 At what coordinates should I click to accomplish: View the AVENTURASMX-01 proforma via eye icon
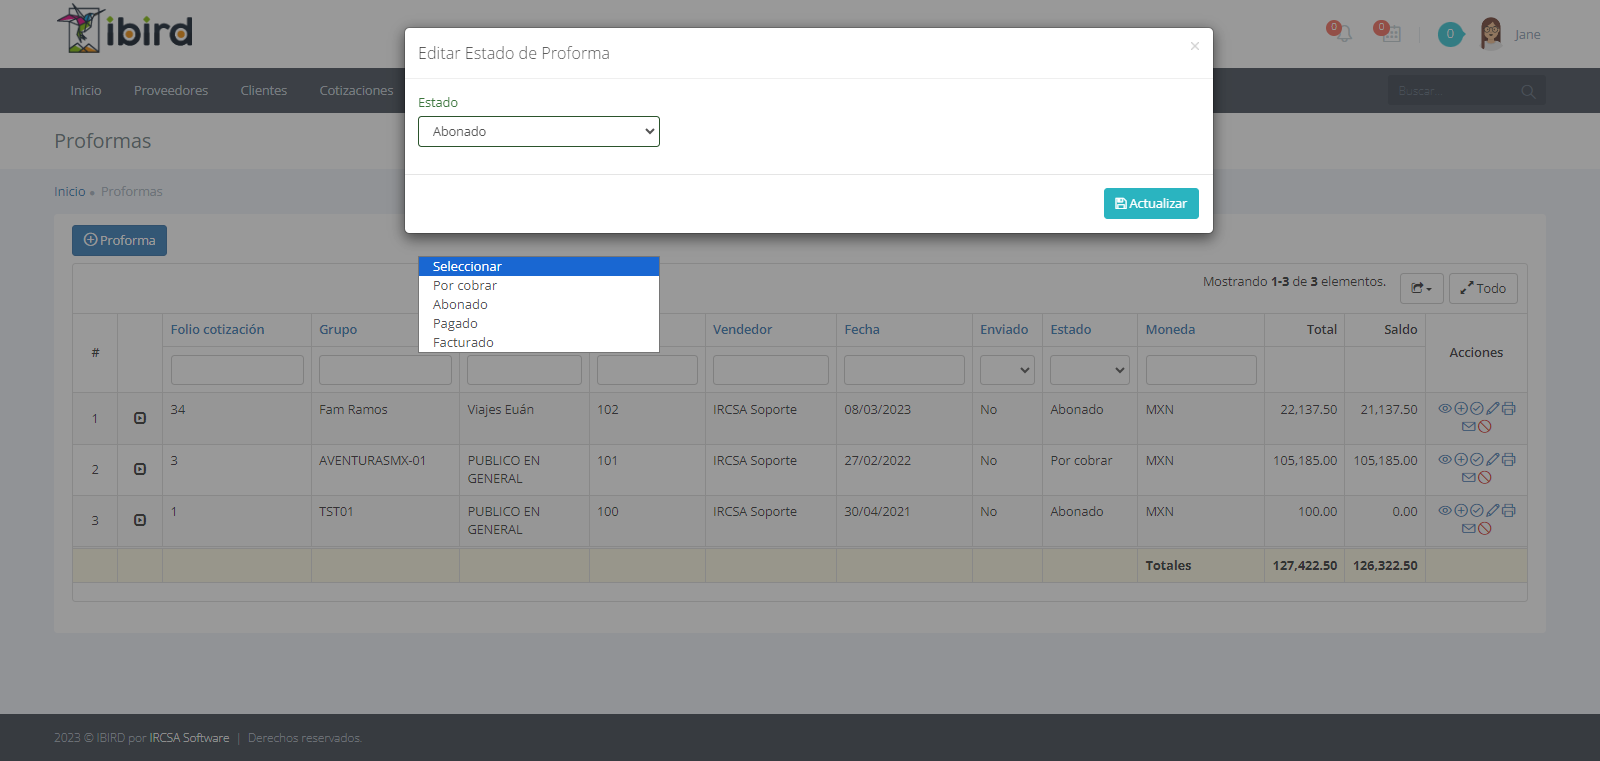click(x=1445, y=459)
